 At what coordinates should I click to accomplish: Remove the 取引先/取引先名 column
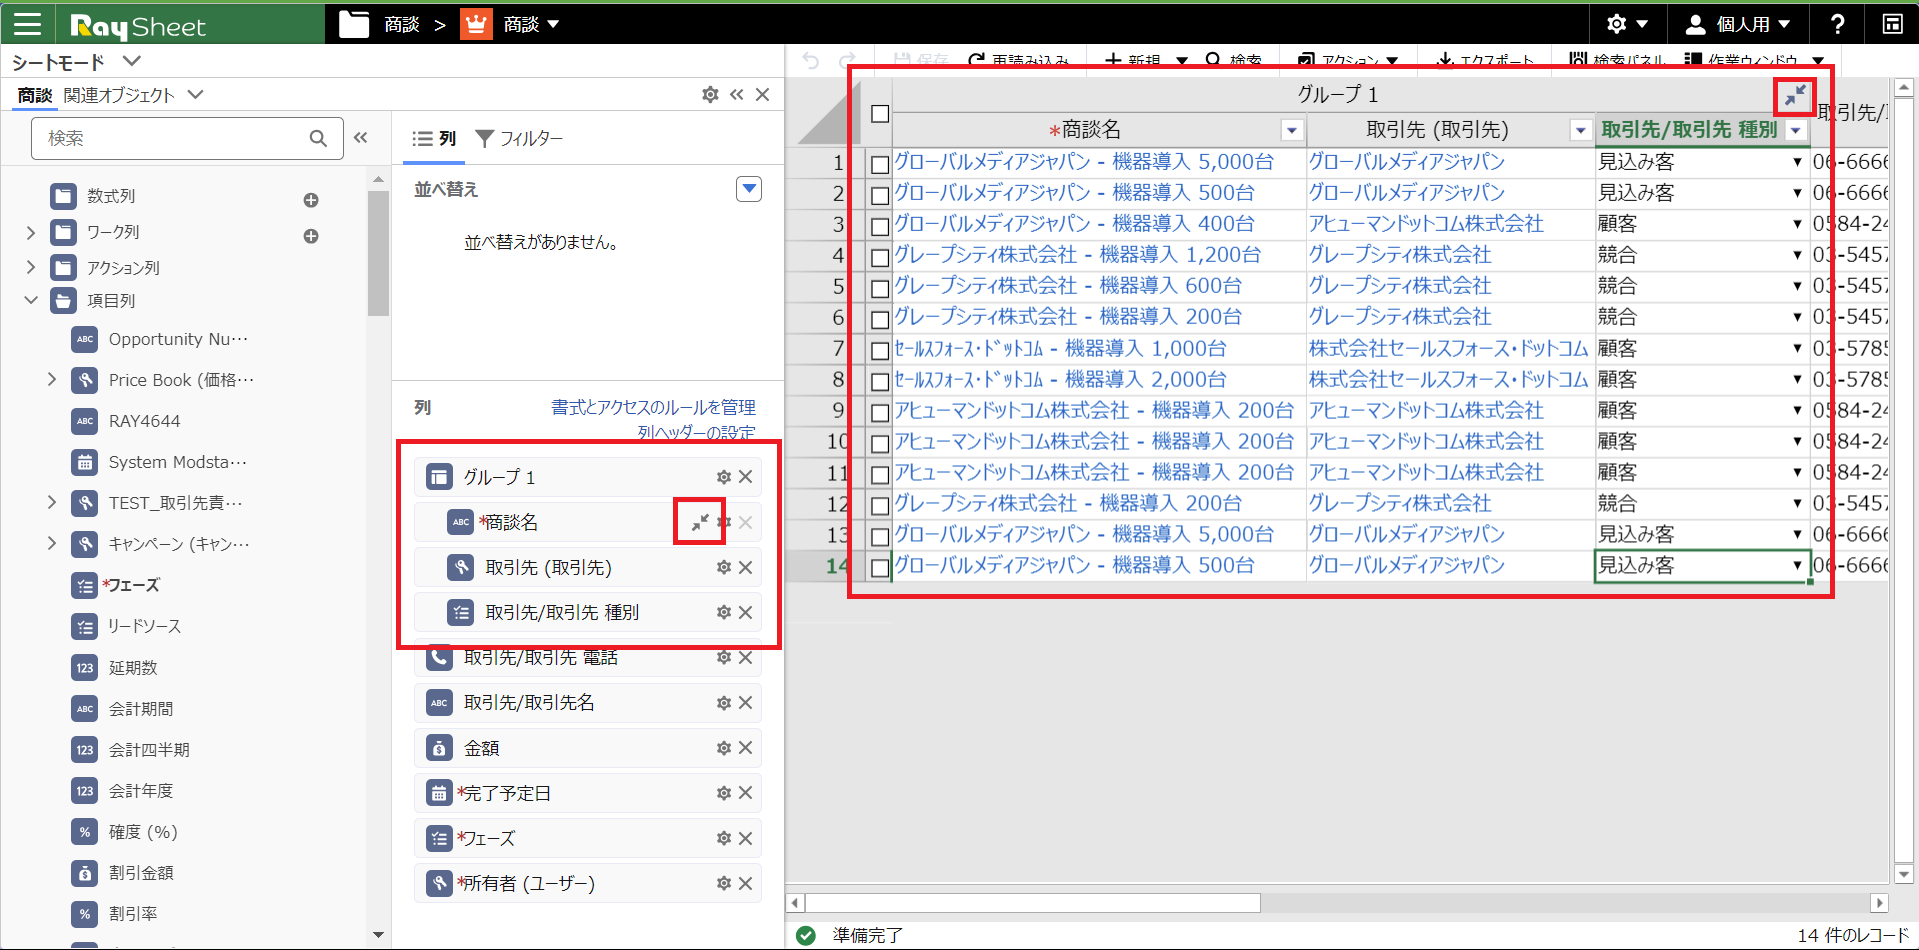pyautogui.click(x=746, y=703)
